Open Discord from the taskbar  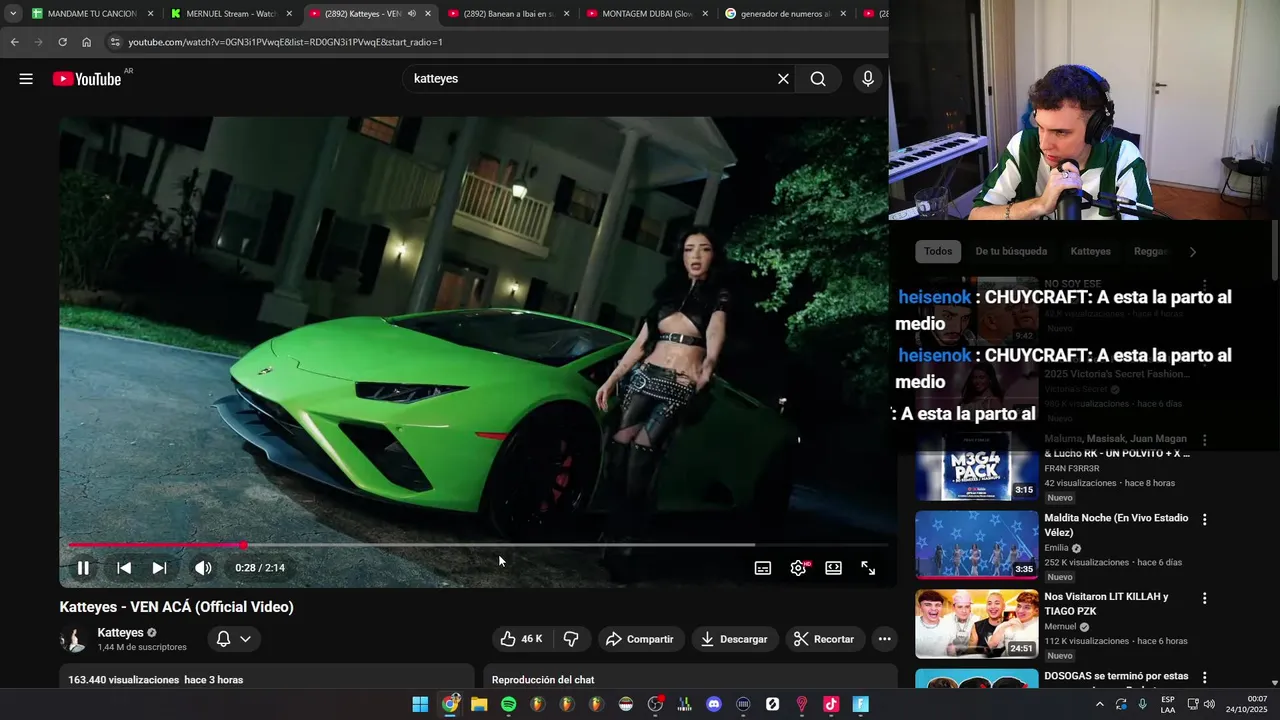coord(714,704)
